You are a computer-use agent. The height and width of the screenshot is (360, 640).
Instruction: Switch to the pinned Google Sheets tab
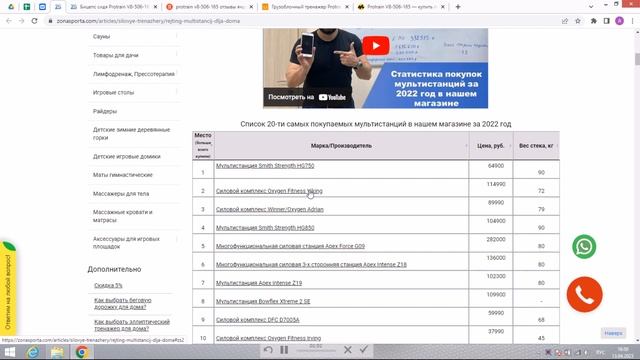(27, 7)
